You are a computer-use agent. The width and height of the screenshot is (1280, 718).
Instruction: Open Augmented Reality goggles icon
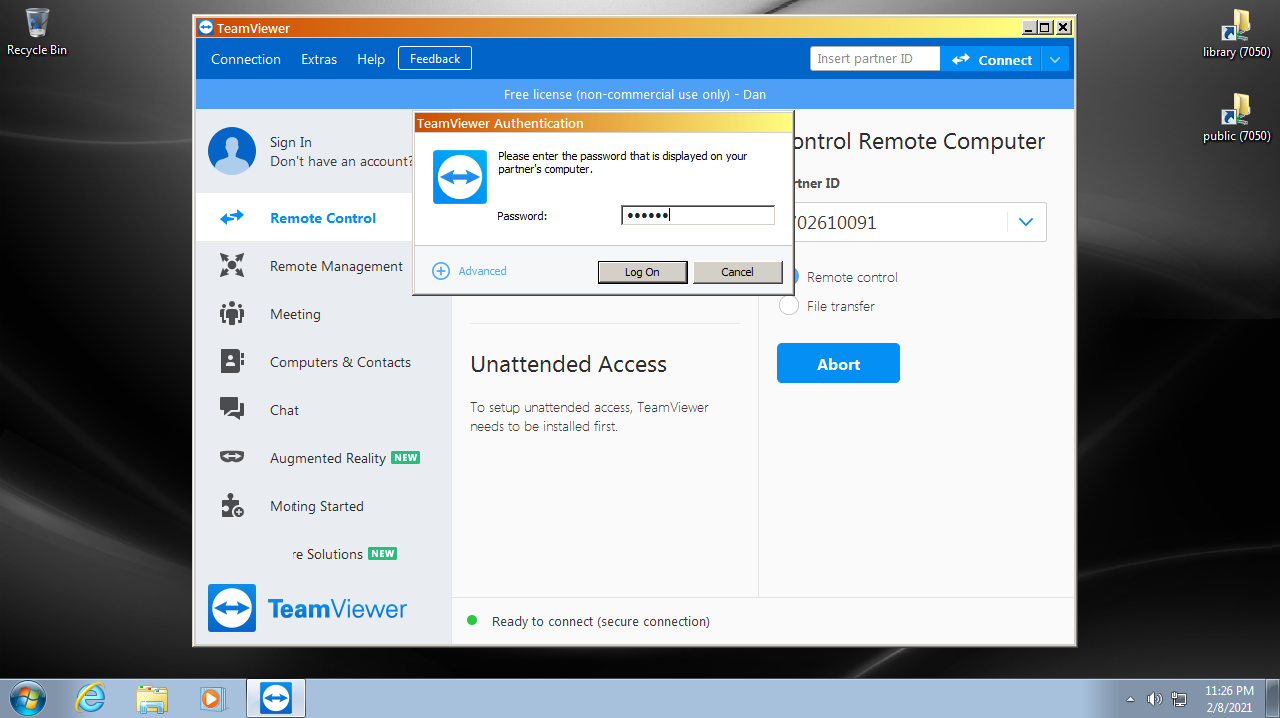[x=232, y=457]
